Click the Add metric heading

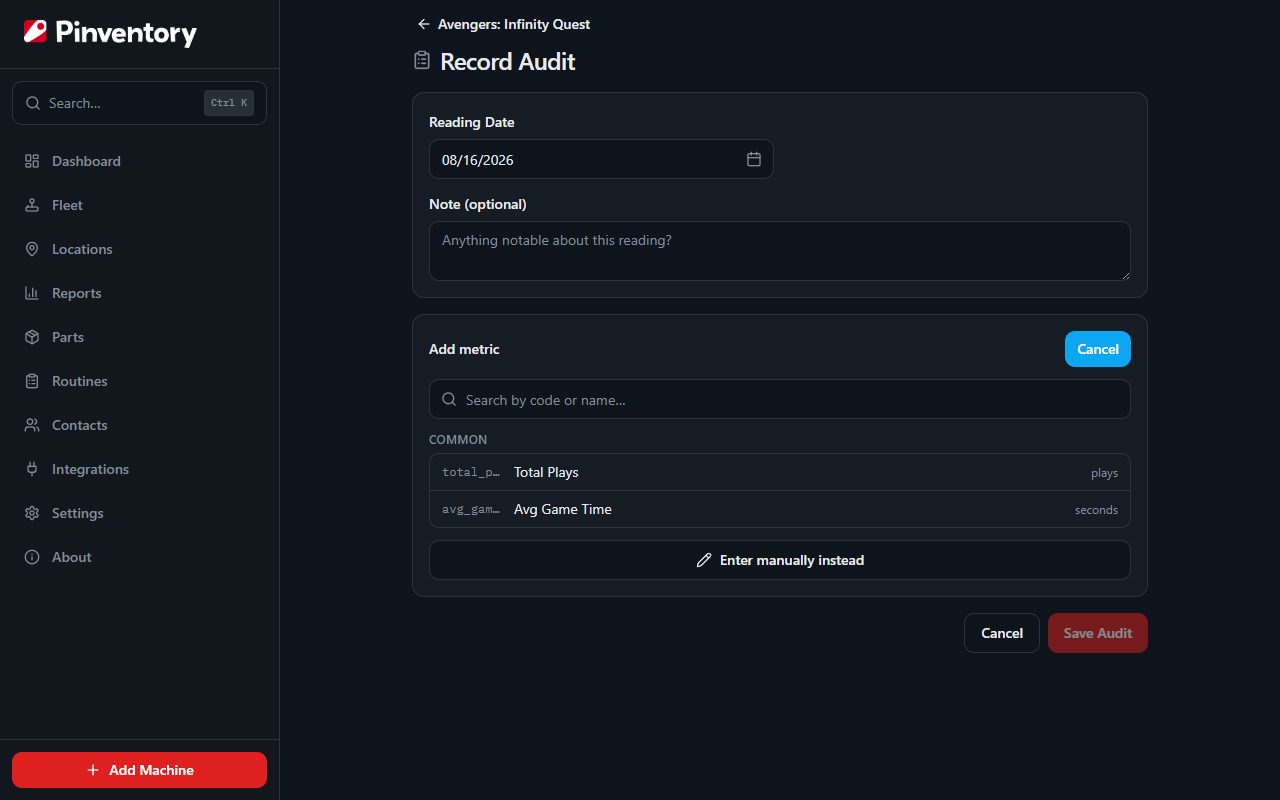(x=464, y=349)
